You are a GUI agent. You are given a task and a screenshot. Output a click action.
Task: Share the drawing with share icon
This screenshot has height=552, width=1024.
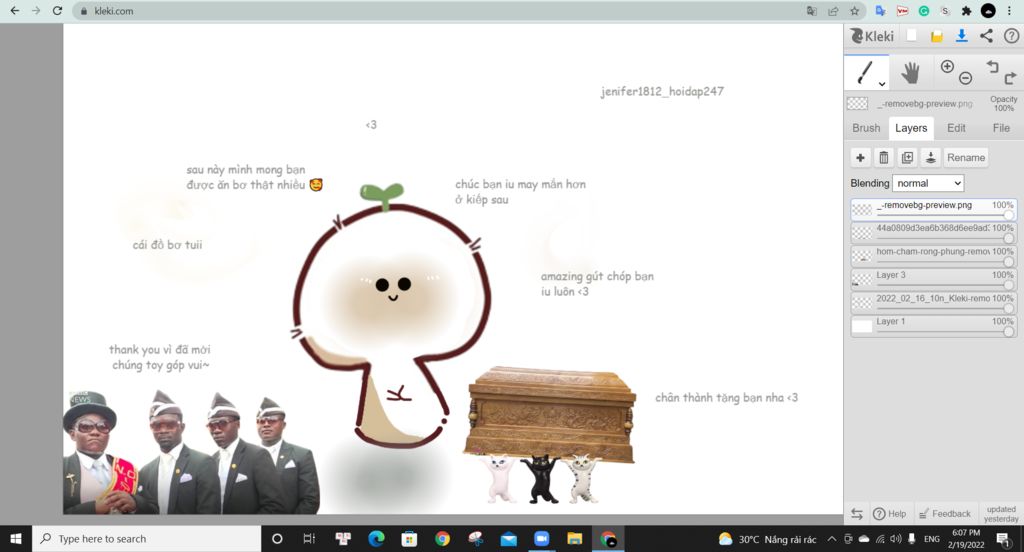[986, 36]
